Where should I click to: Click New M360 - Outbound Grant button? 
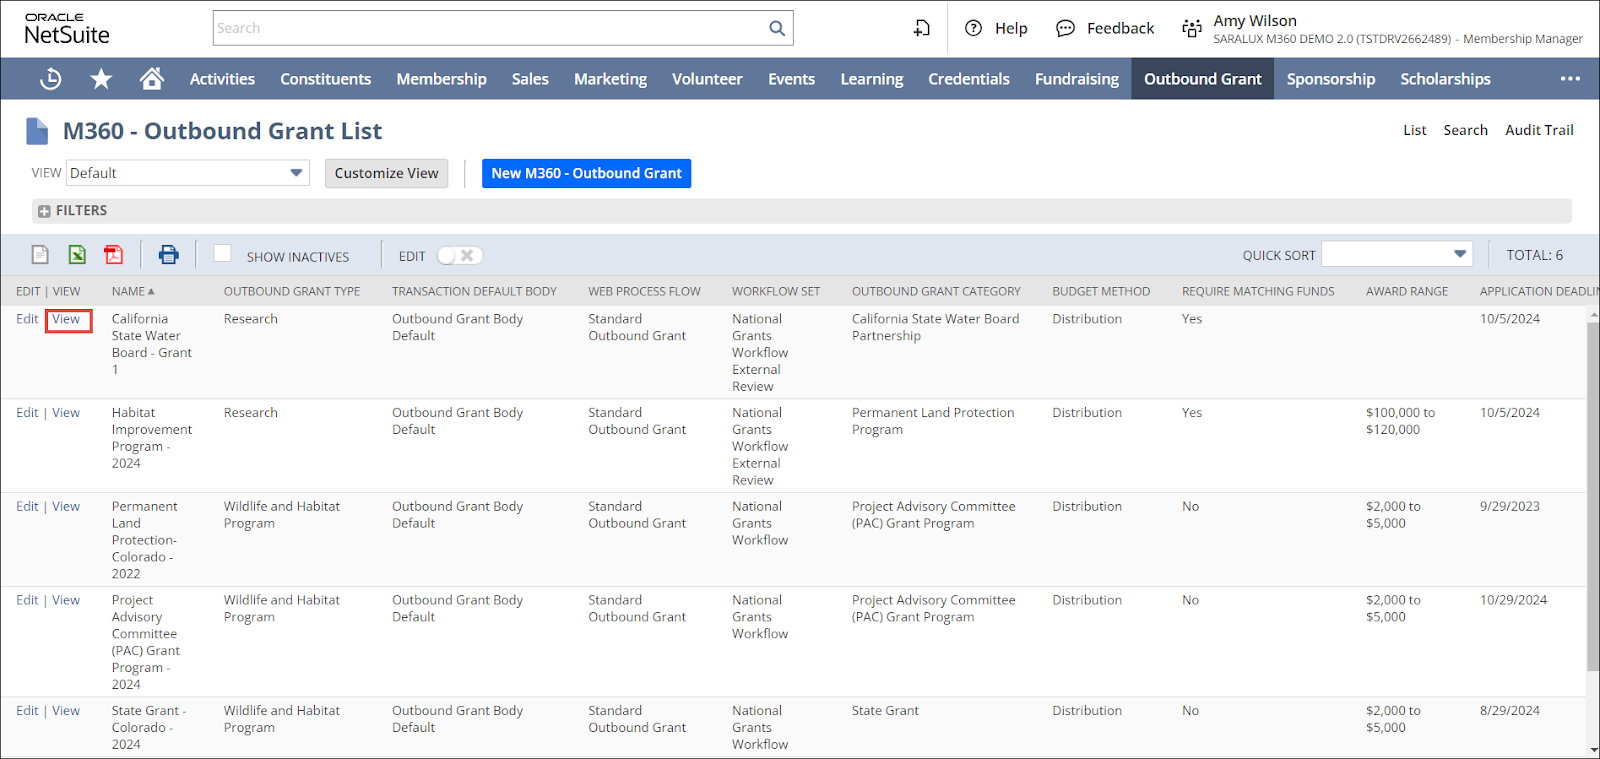click(x=586, y=173)
